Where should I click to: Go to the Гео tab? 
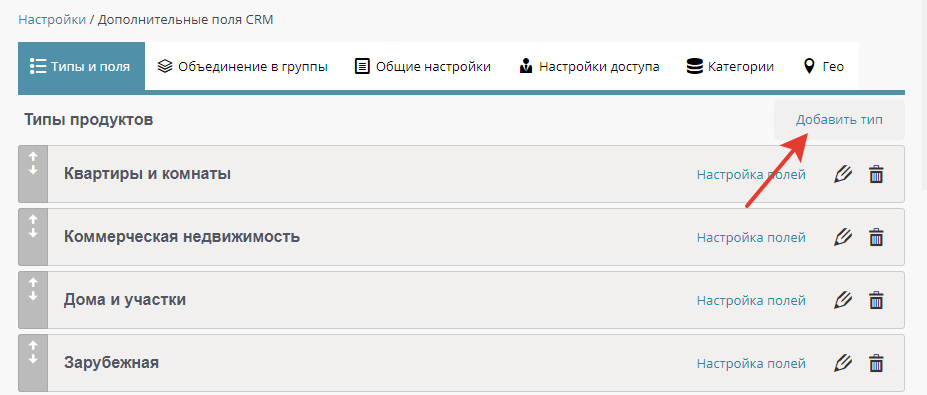(x=824, y=66)
